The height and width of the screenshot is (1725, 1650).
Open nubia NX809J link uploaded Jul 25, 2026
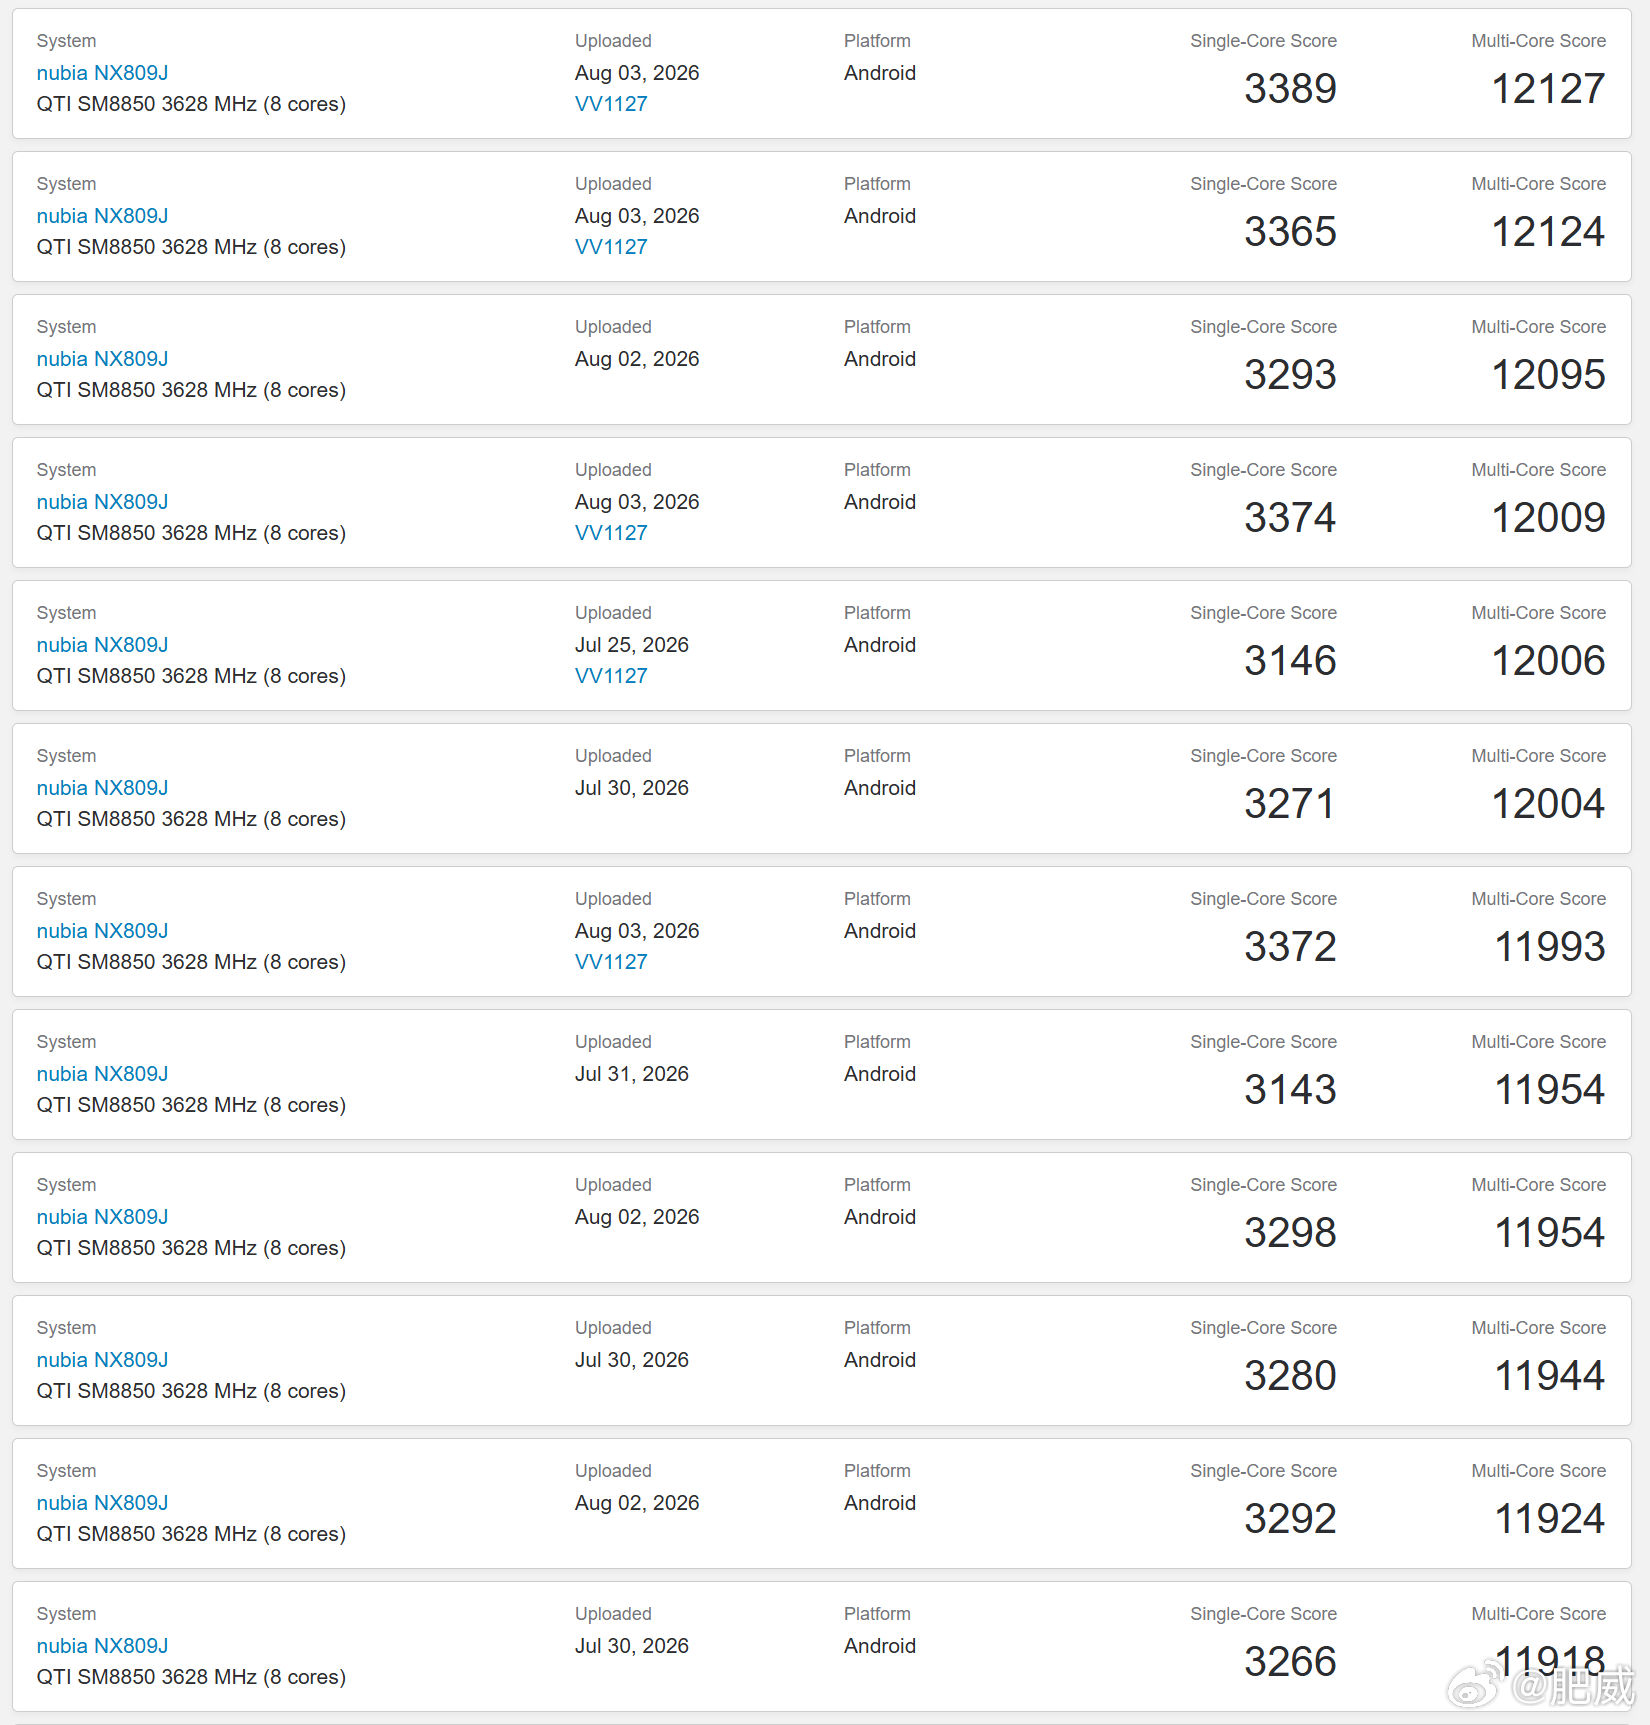pyautogui.click(x=102, y=645)
